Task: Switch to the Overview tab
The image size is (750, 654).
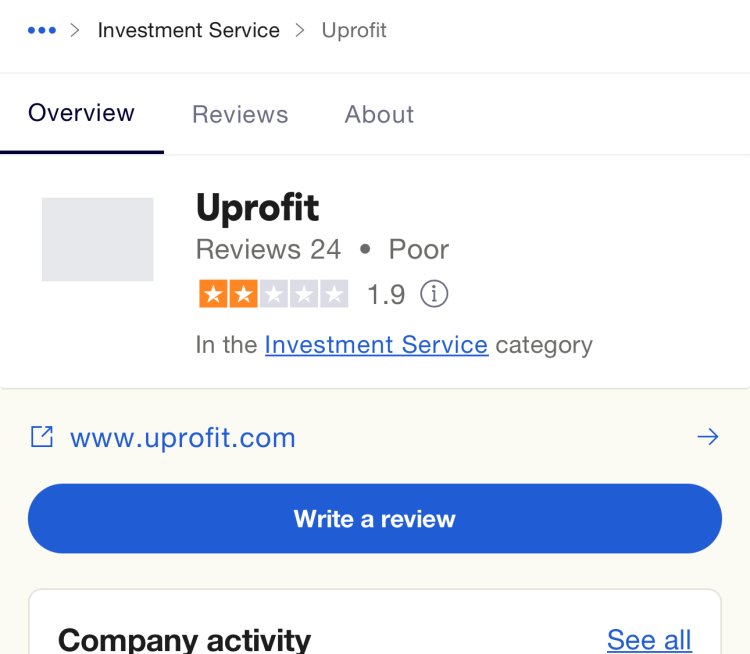Action: click(x=81, y=113)
